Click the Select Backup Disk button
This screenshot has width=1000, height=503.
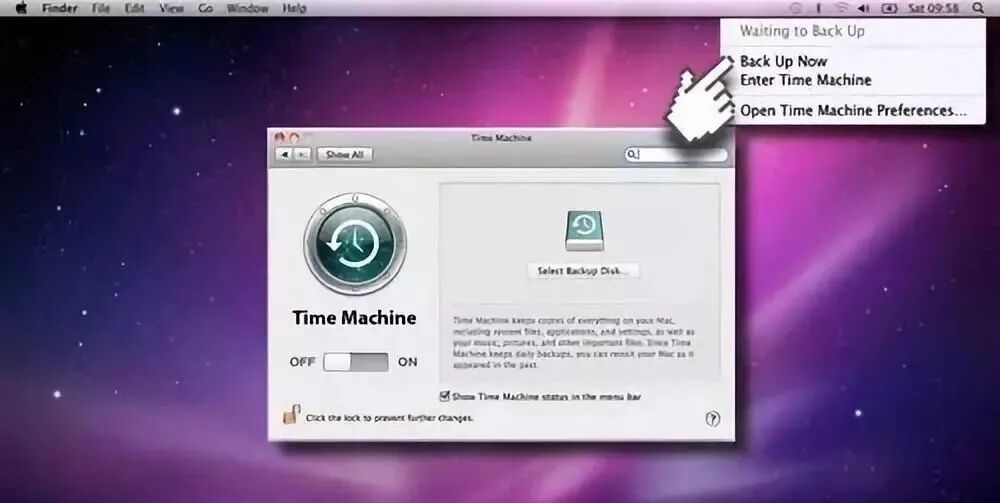[584, 271]
